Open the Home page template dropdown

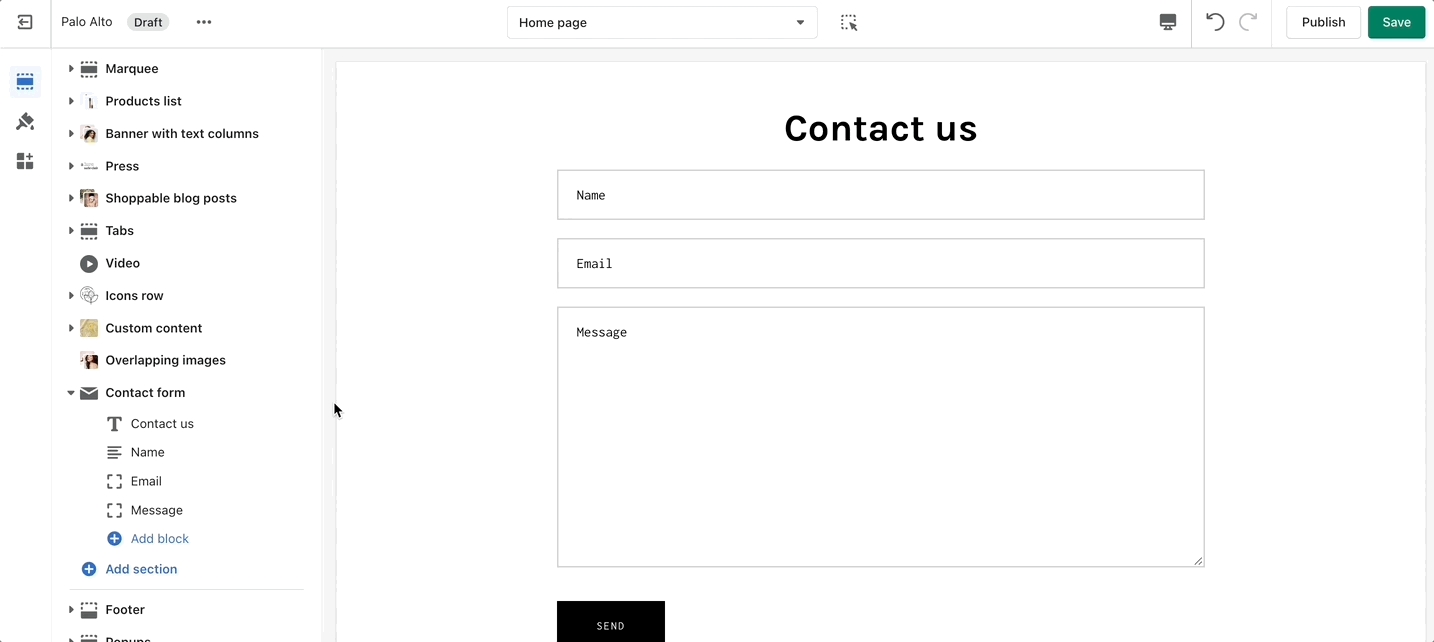pyautogui.click(x=662, y=22)
